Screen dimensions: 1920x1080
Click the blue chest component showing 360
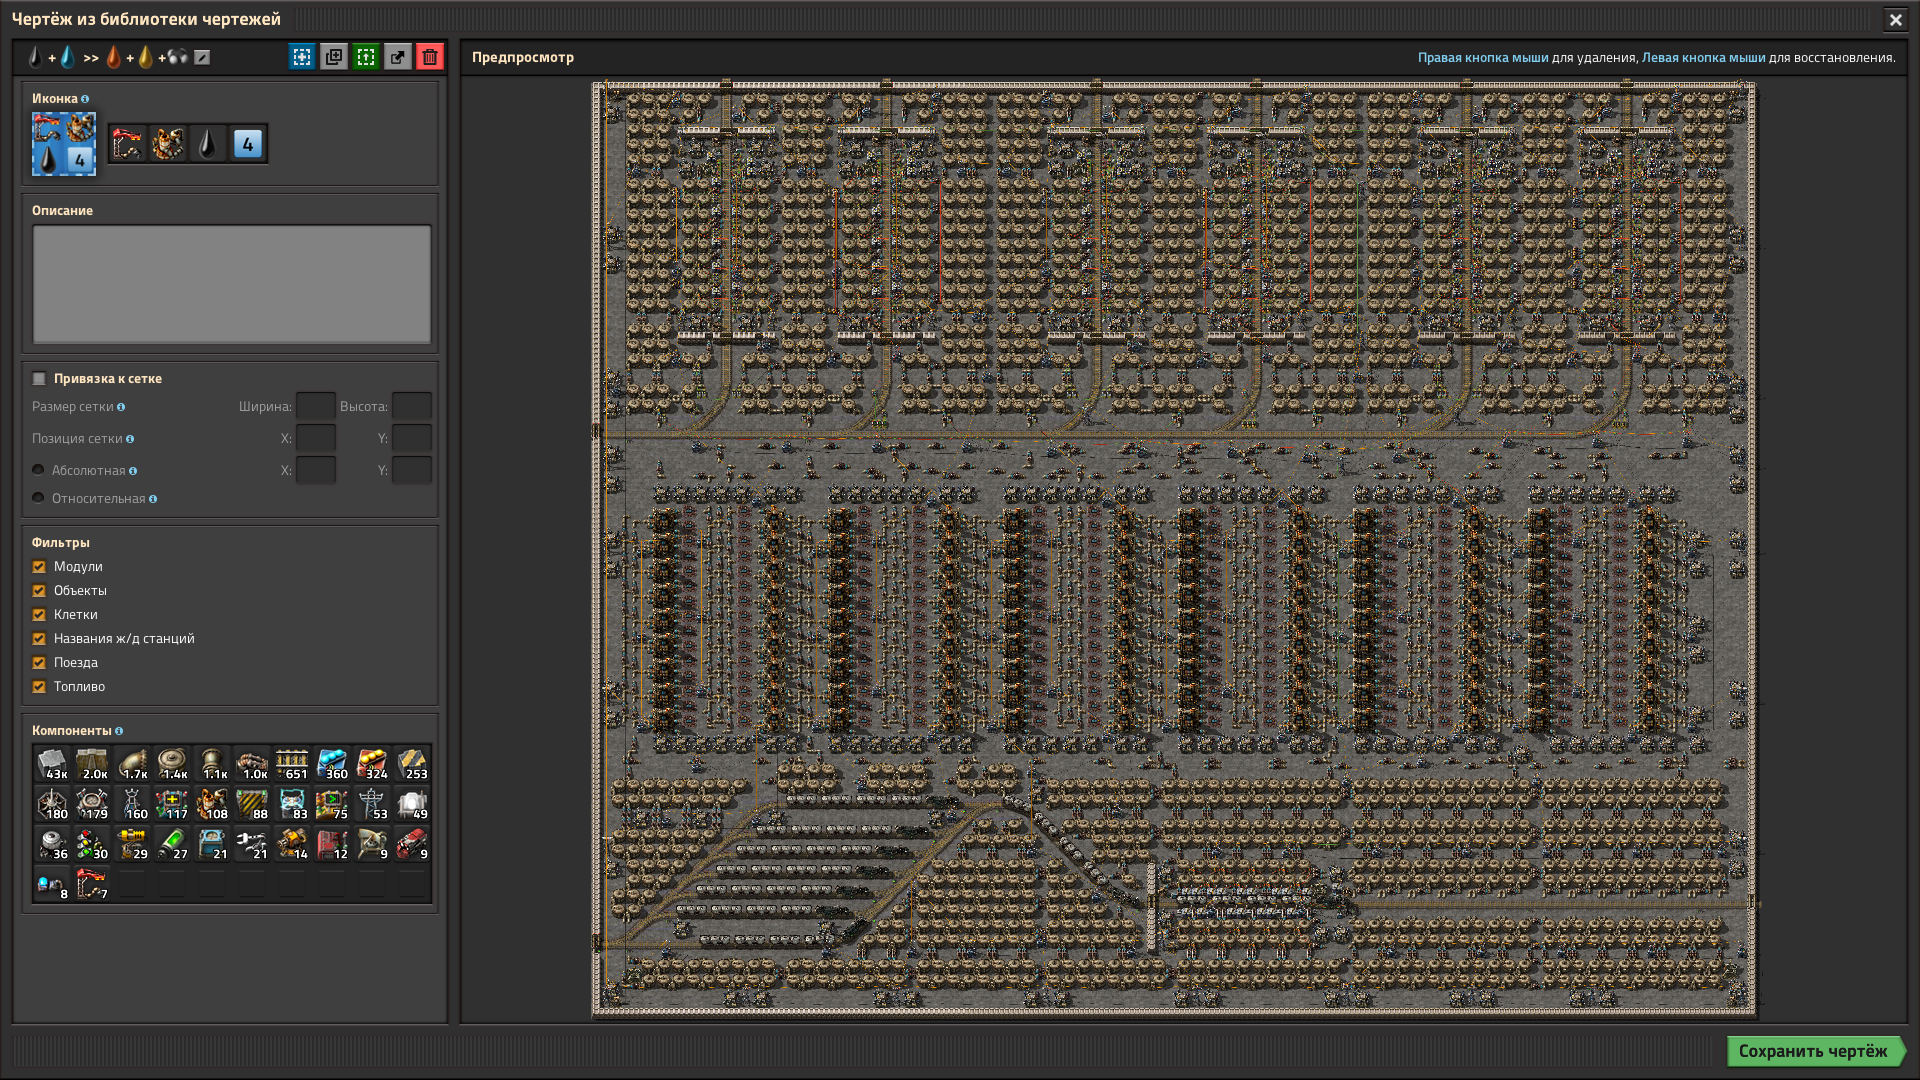coord(332,764)
